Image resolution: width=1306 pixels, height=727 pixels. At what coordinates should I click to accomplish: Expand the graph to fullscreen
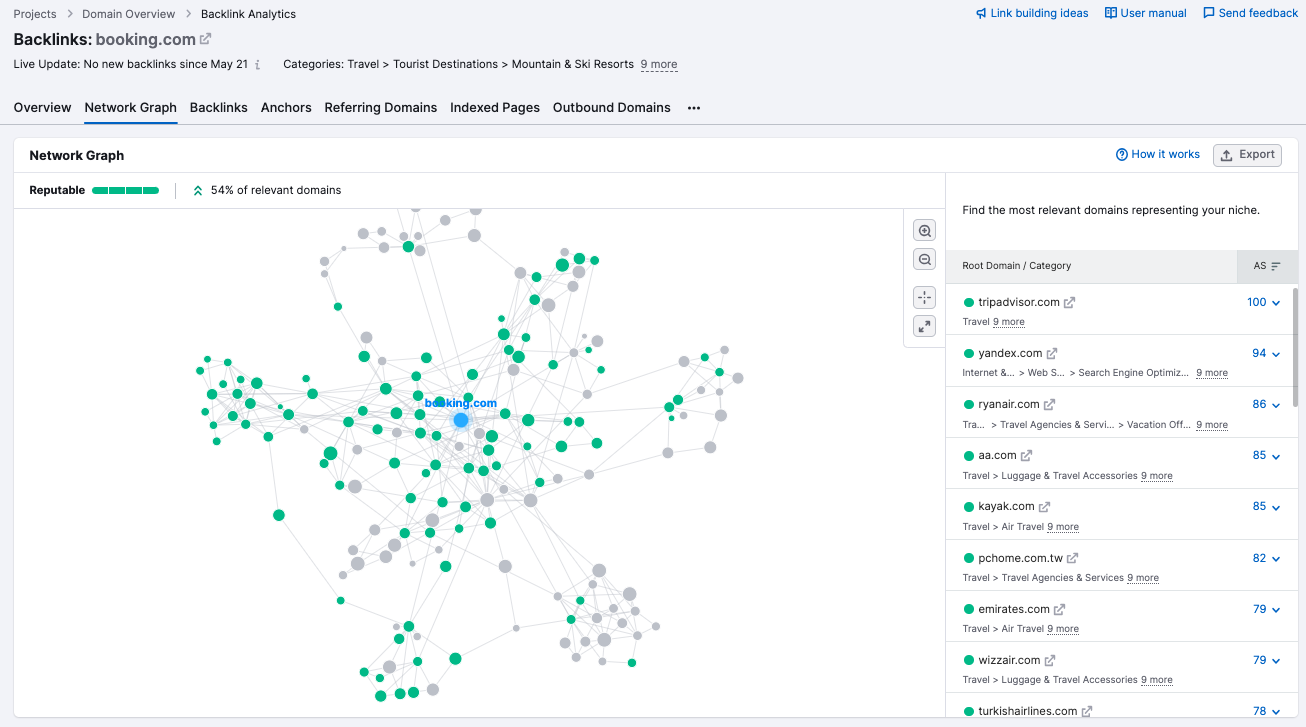(924, 326)
